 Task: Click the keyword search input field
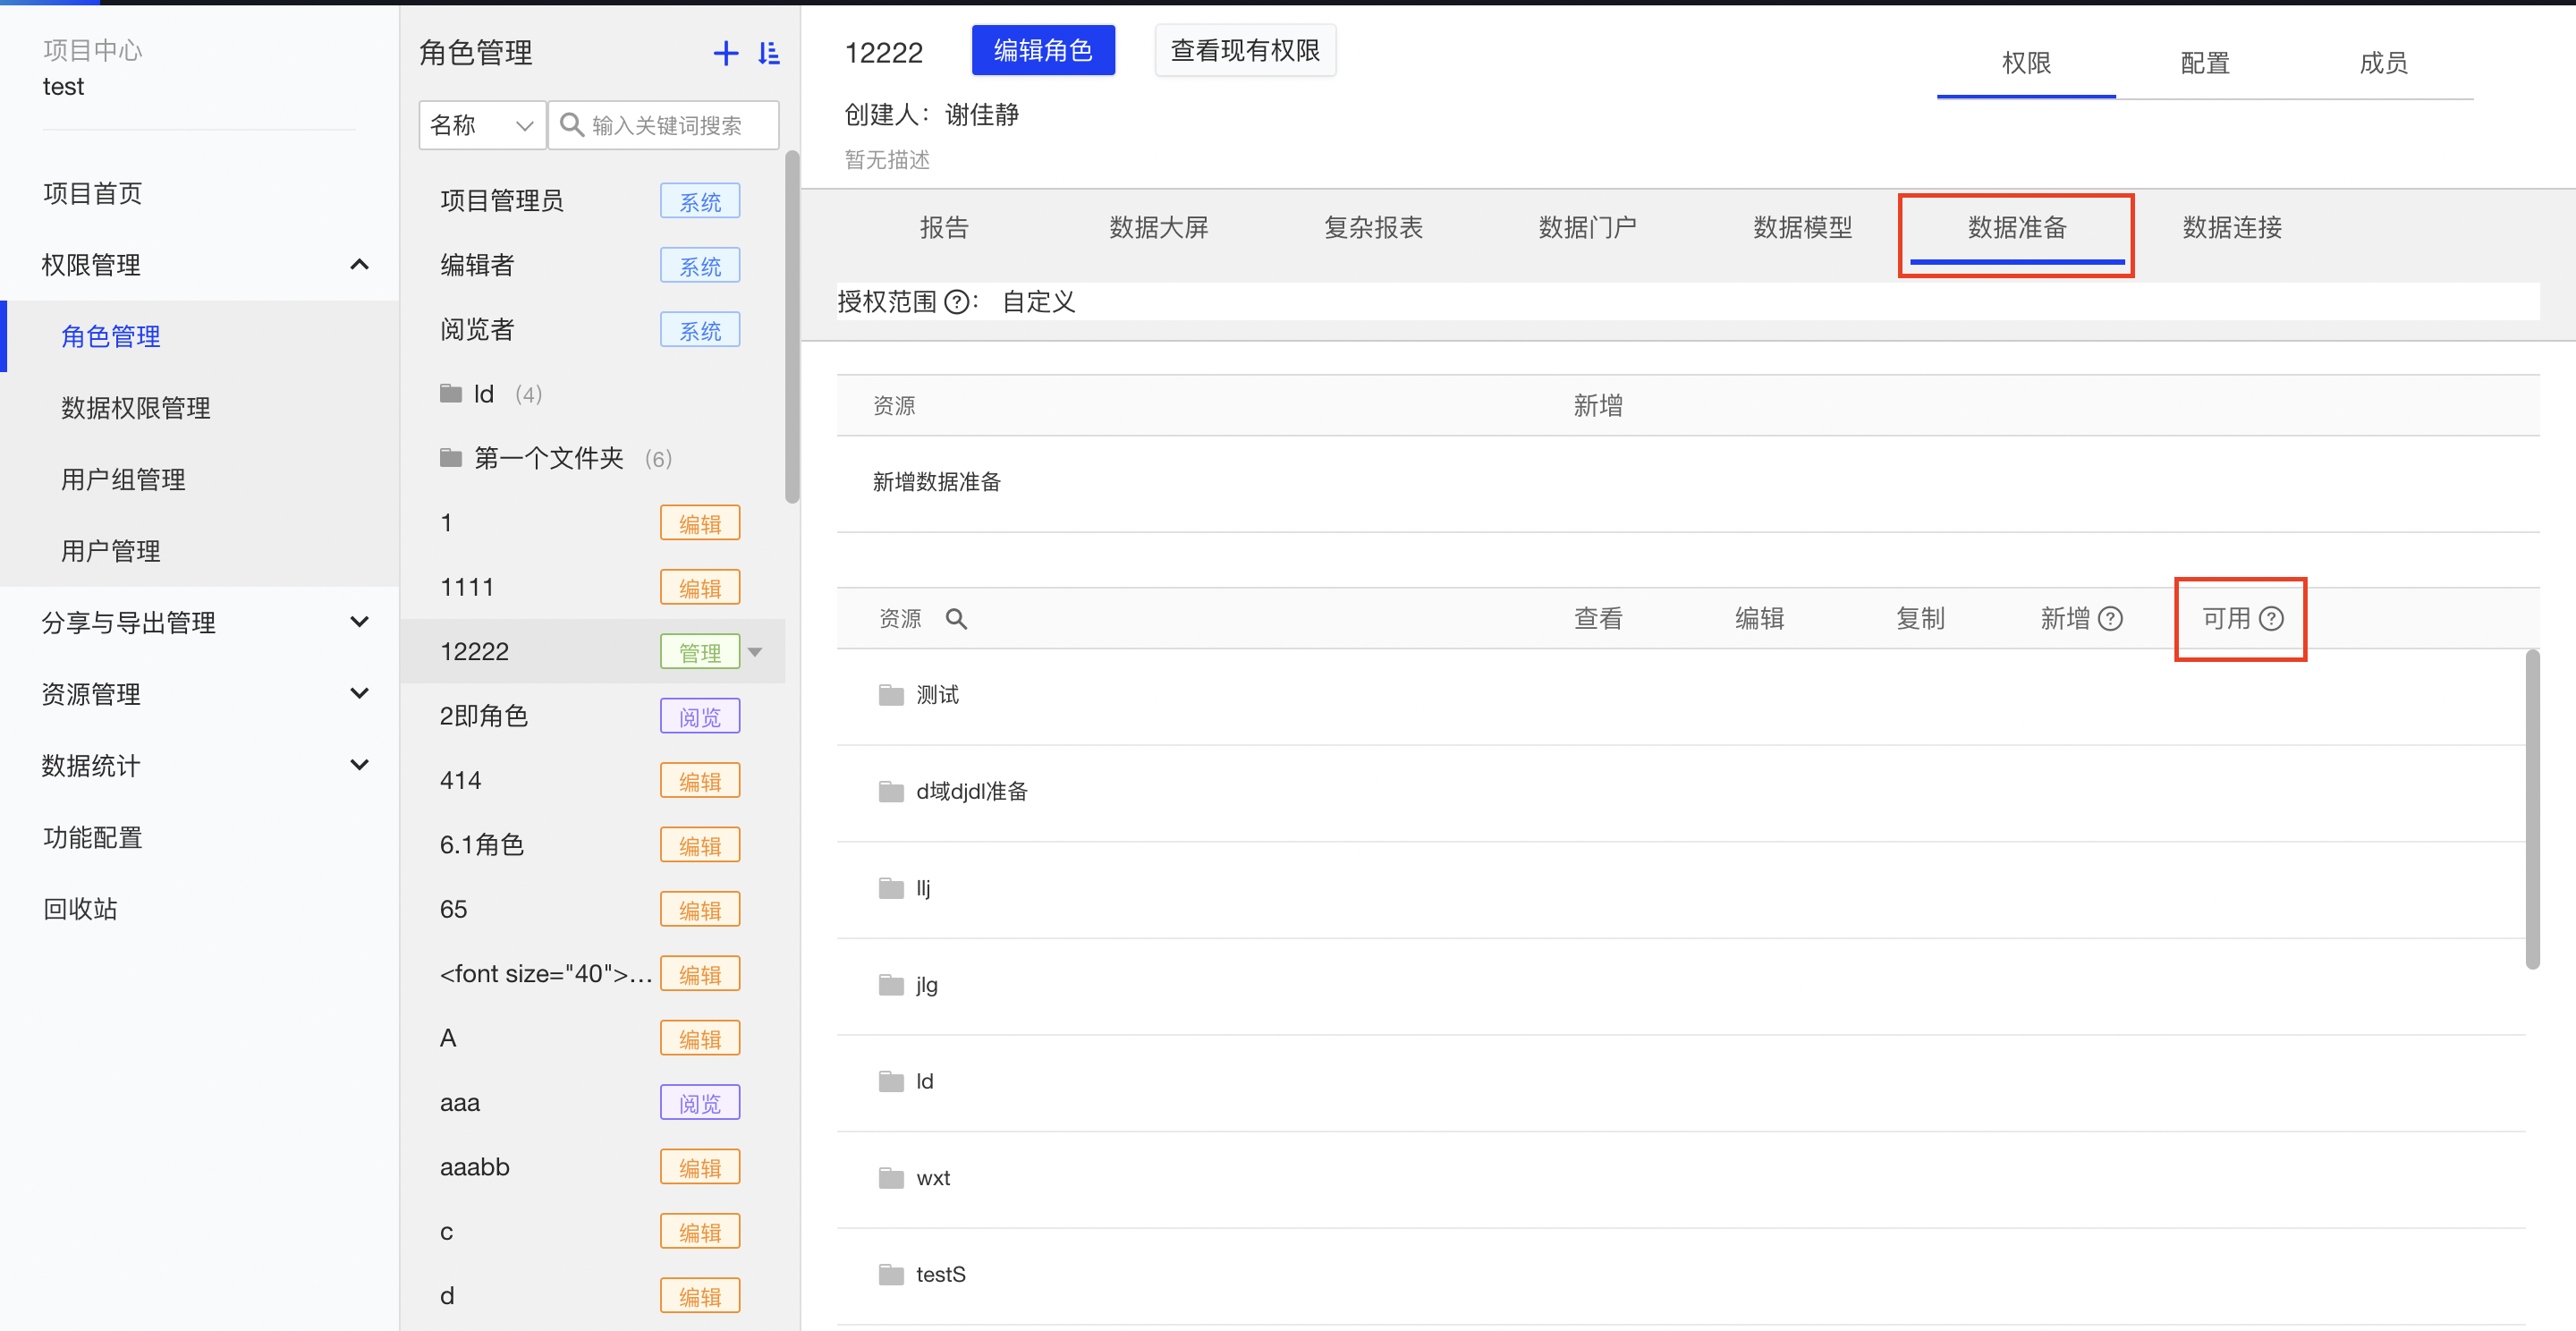[x=664, y=125]
